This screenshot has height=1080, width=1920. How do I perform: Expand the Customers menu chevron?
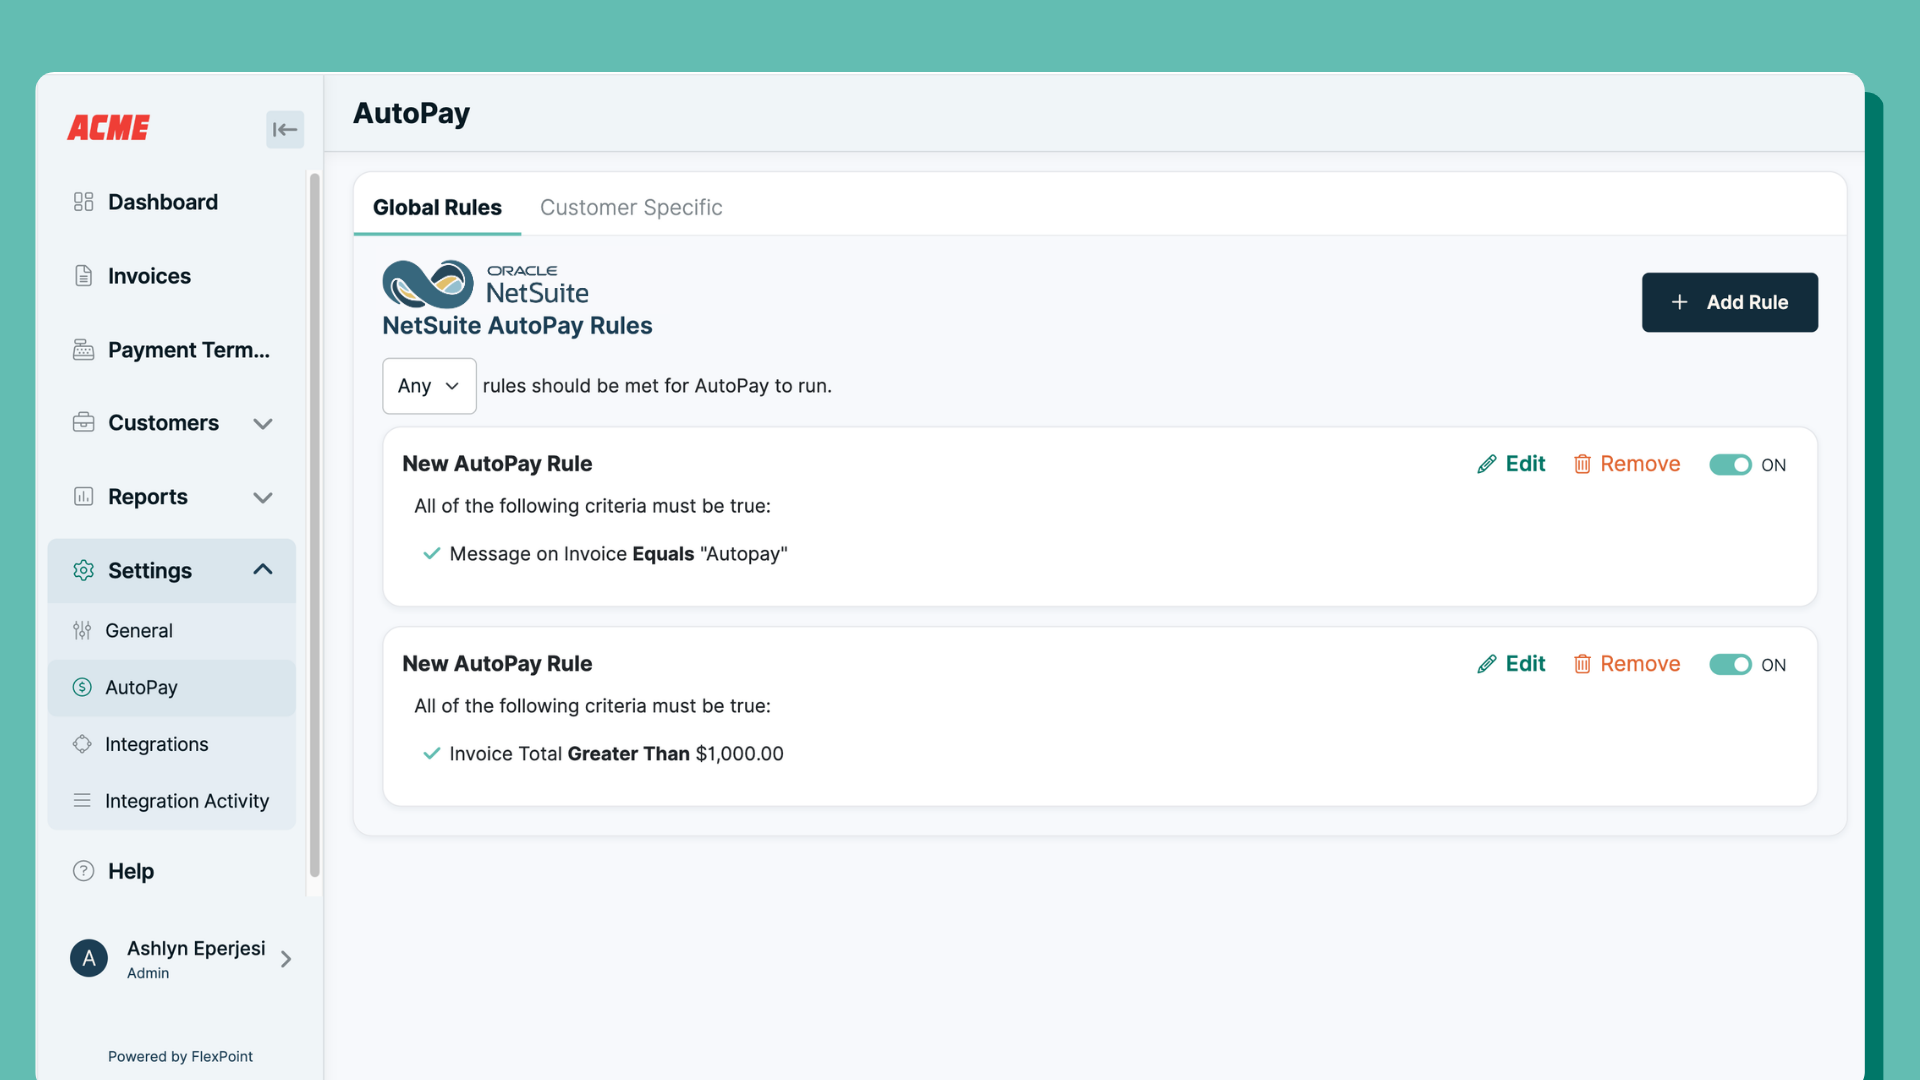(x=263, y=424)
